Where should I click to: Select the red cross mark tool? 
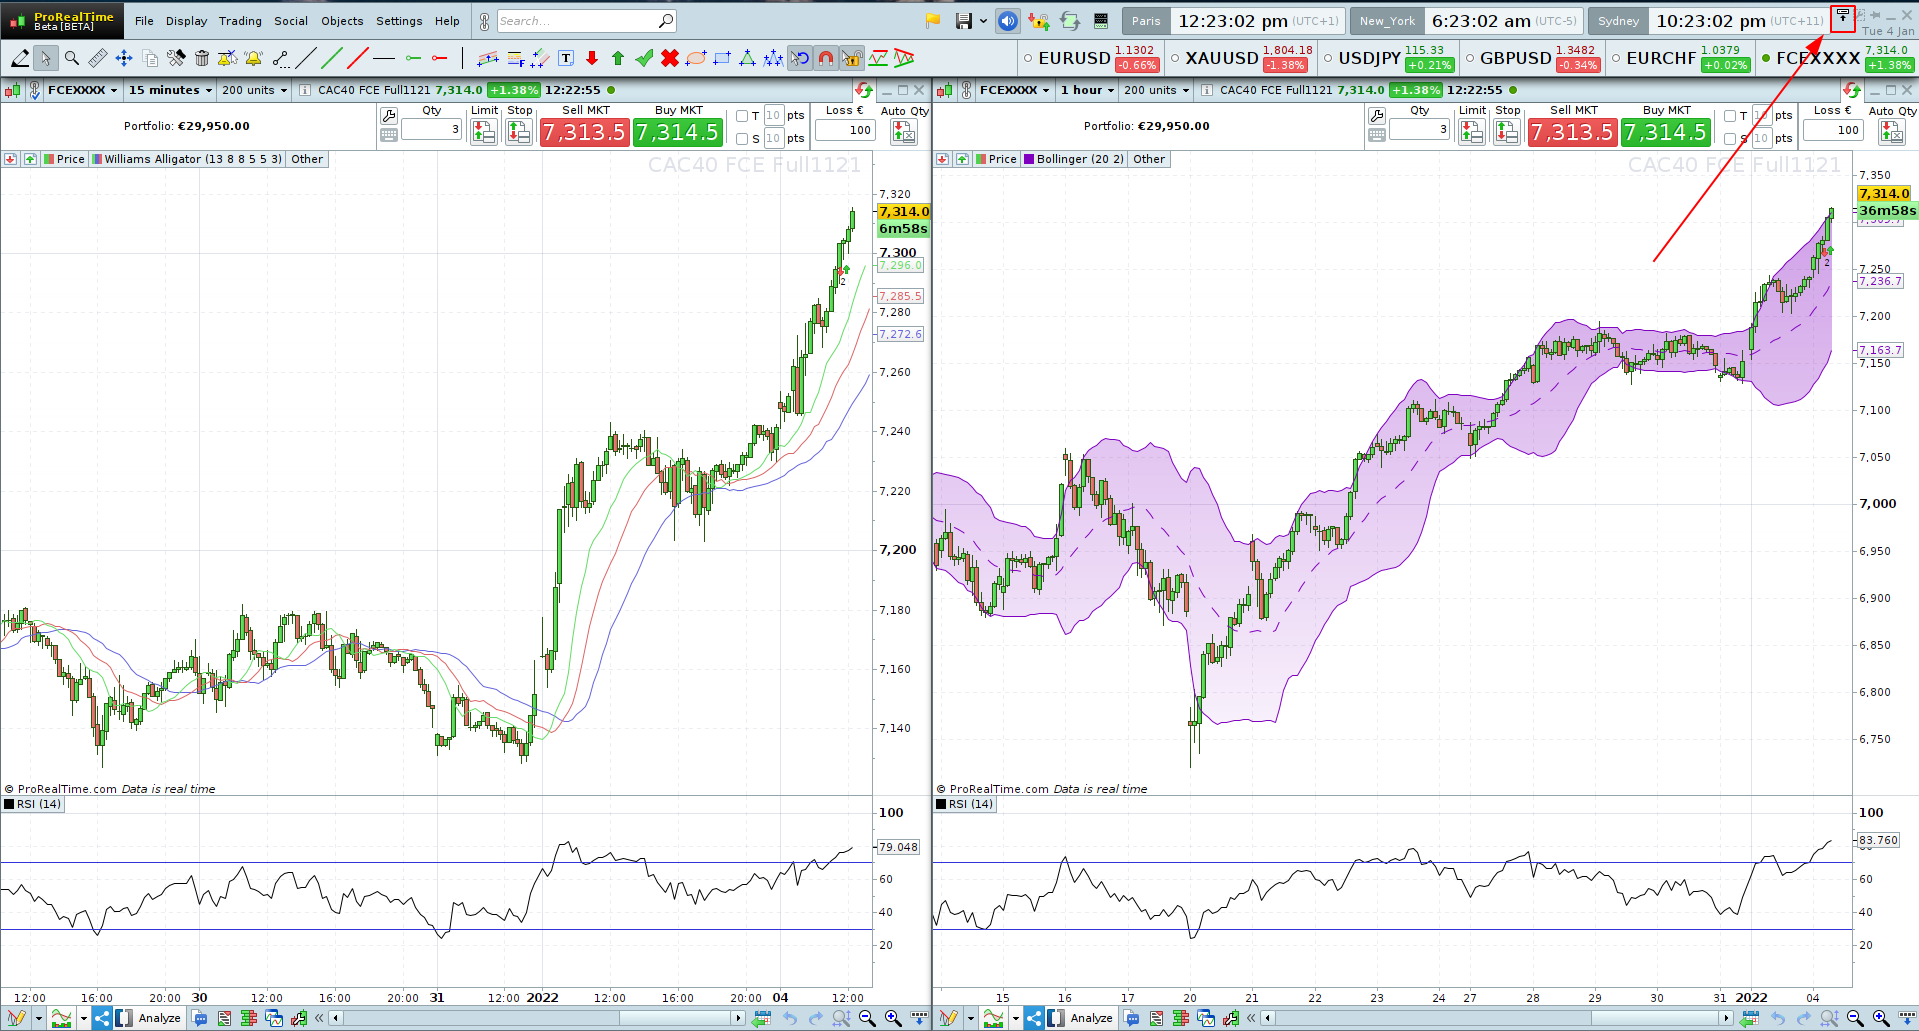[670, 58]
